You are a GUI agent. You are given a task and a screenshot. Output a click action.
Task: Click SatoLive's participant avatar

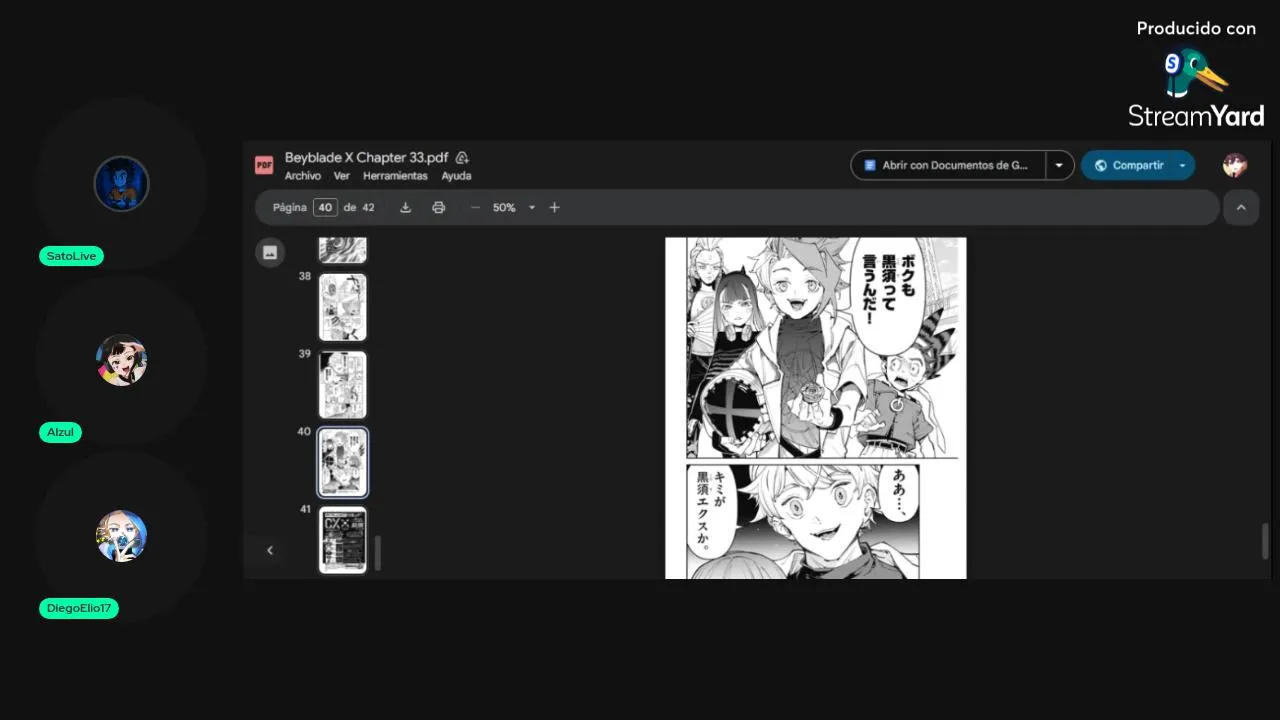pos(121,183)
